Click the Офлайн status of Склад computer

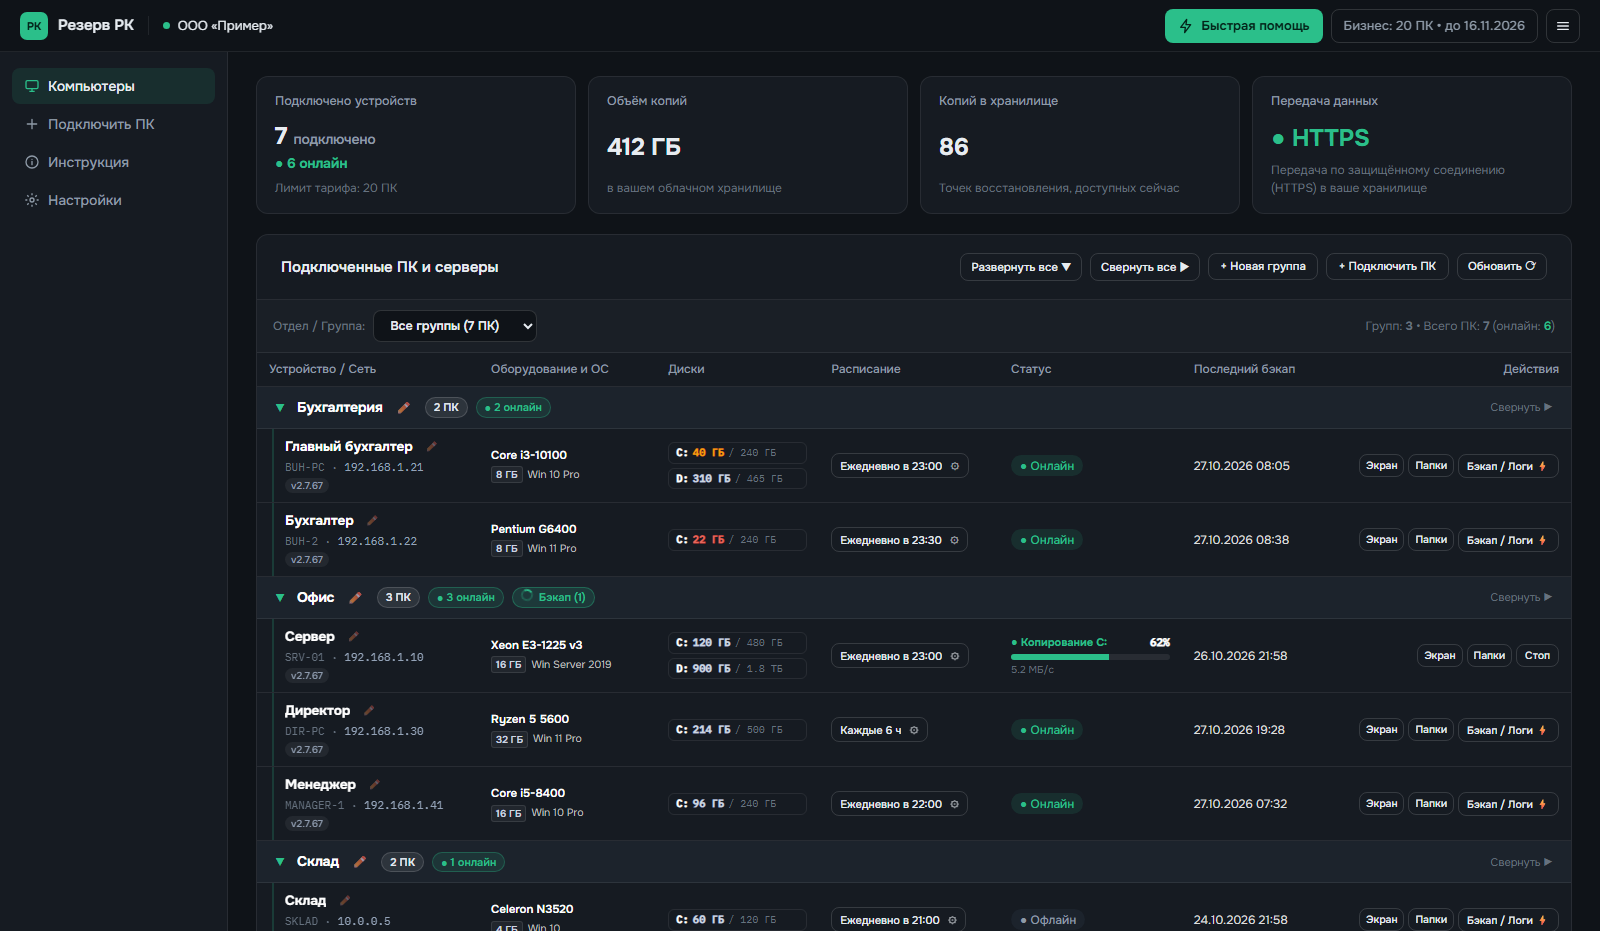coord(1047,920)
